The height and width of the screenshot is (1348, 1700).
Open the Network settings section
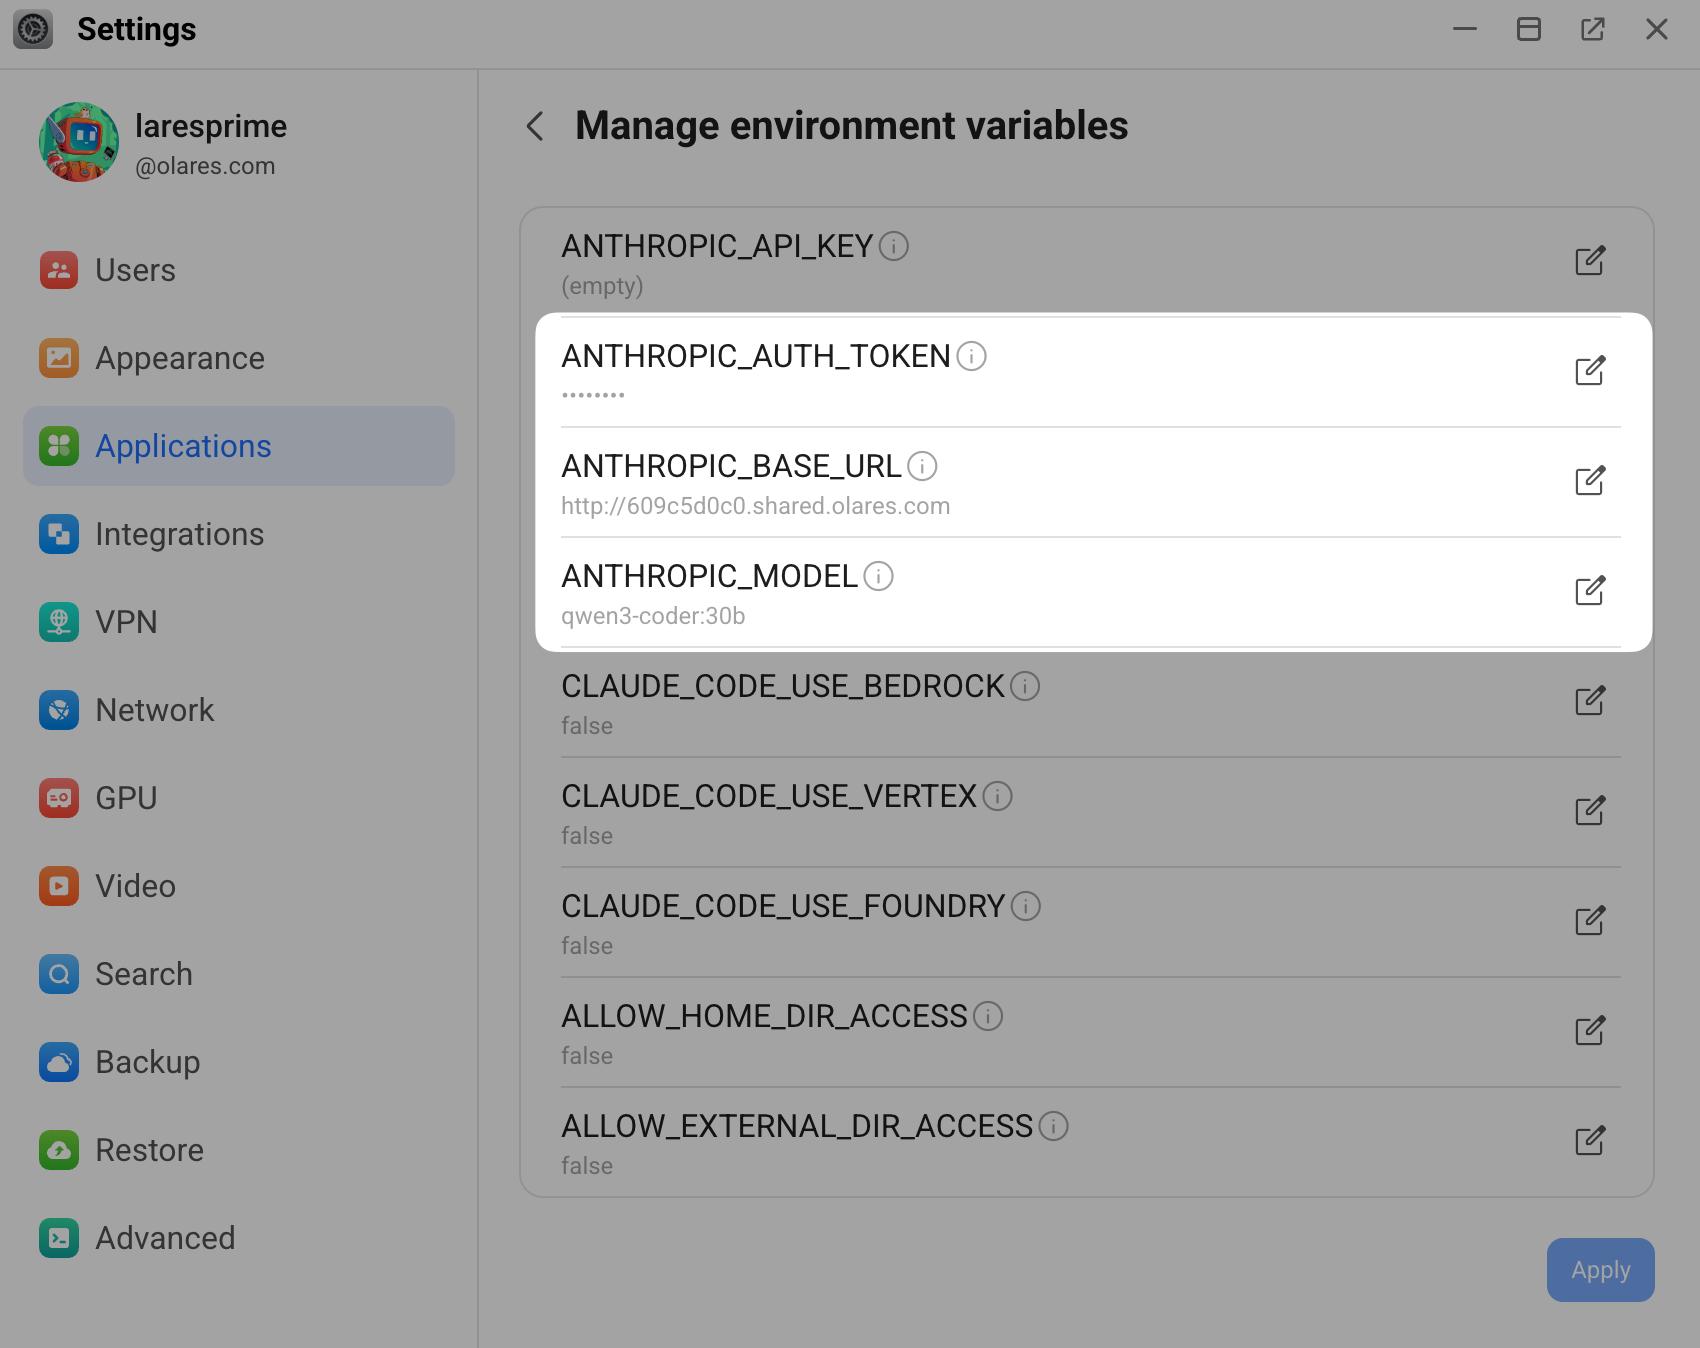[239, 710]
